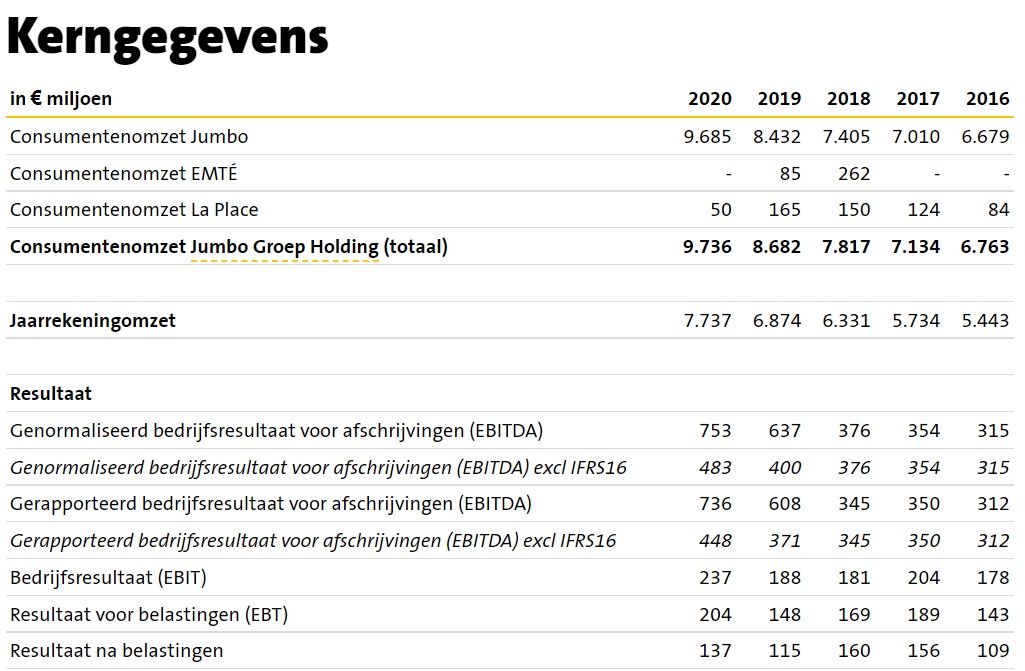
Task: Click Jaarrekeningomzet 2018 value 6.331
Action: pyautogui.click(x=846, y=321)
